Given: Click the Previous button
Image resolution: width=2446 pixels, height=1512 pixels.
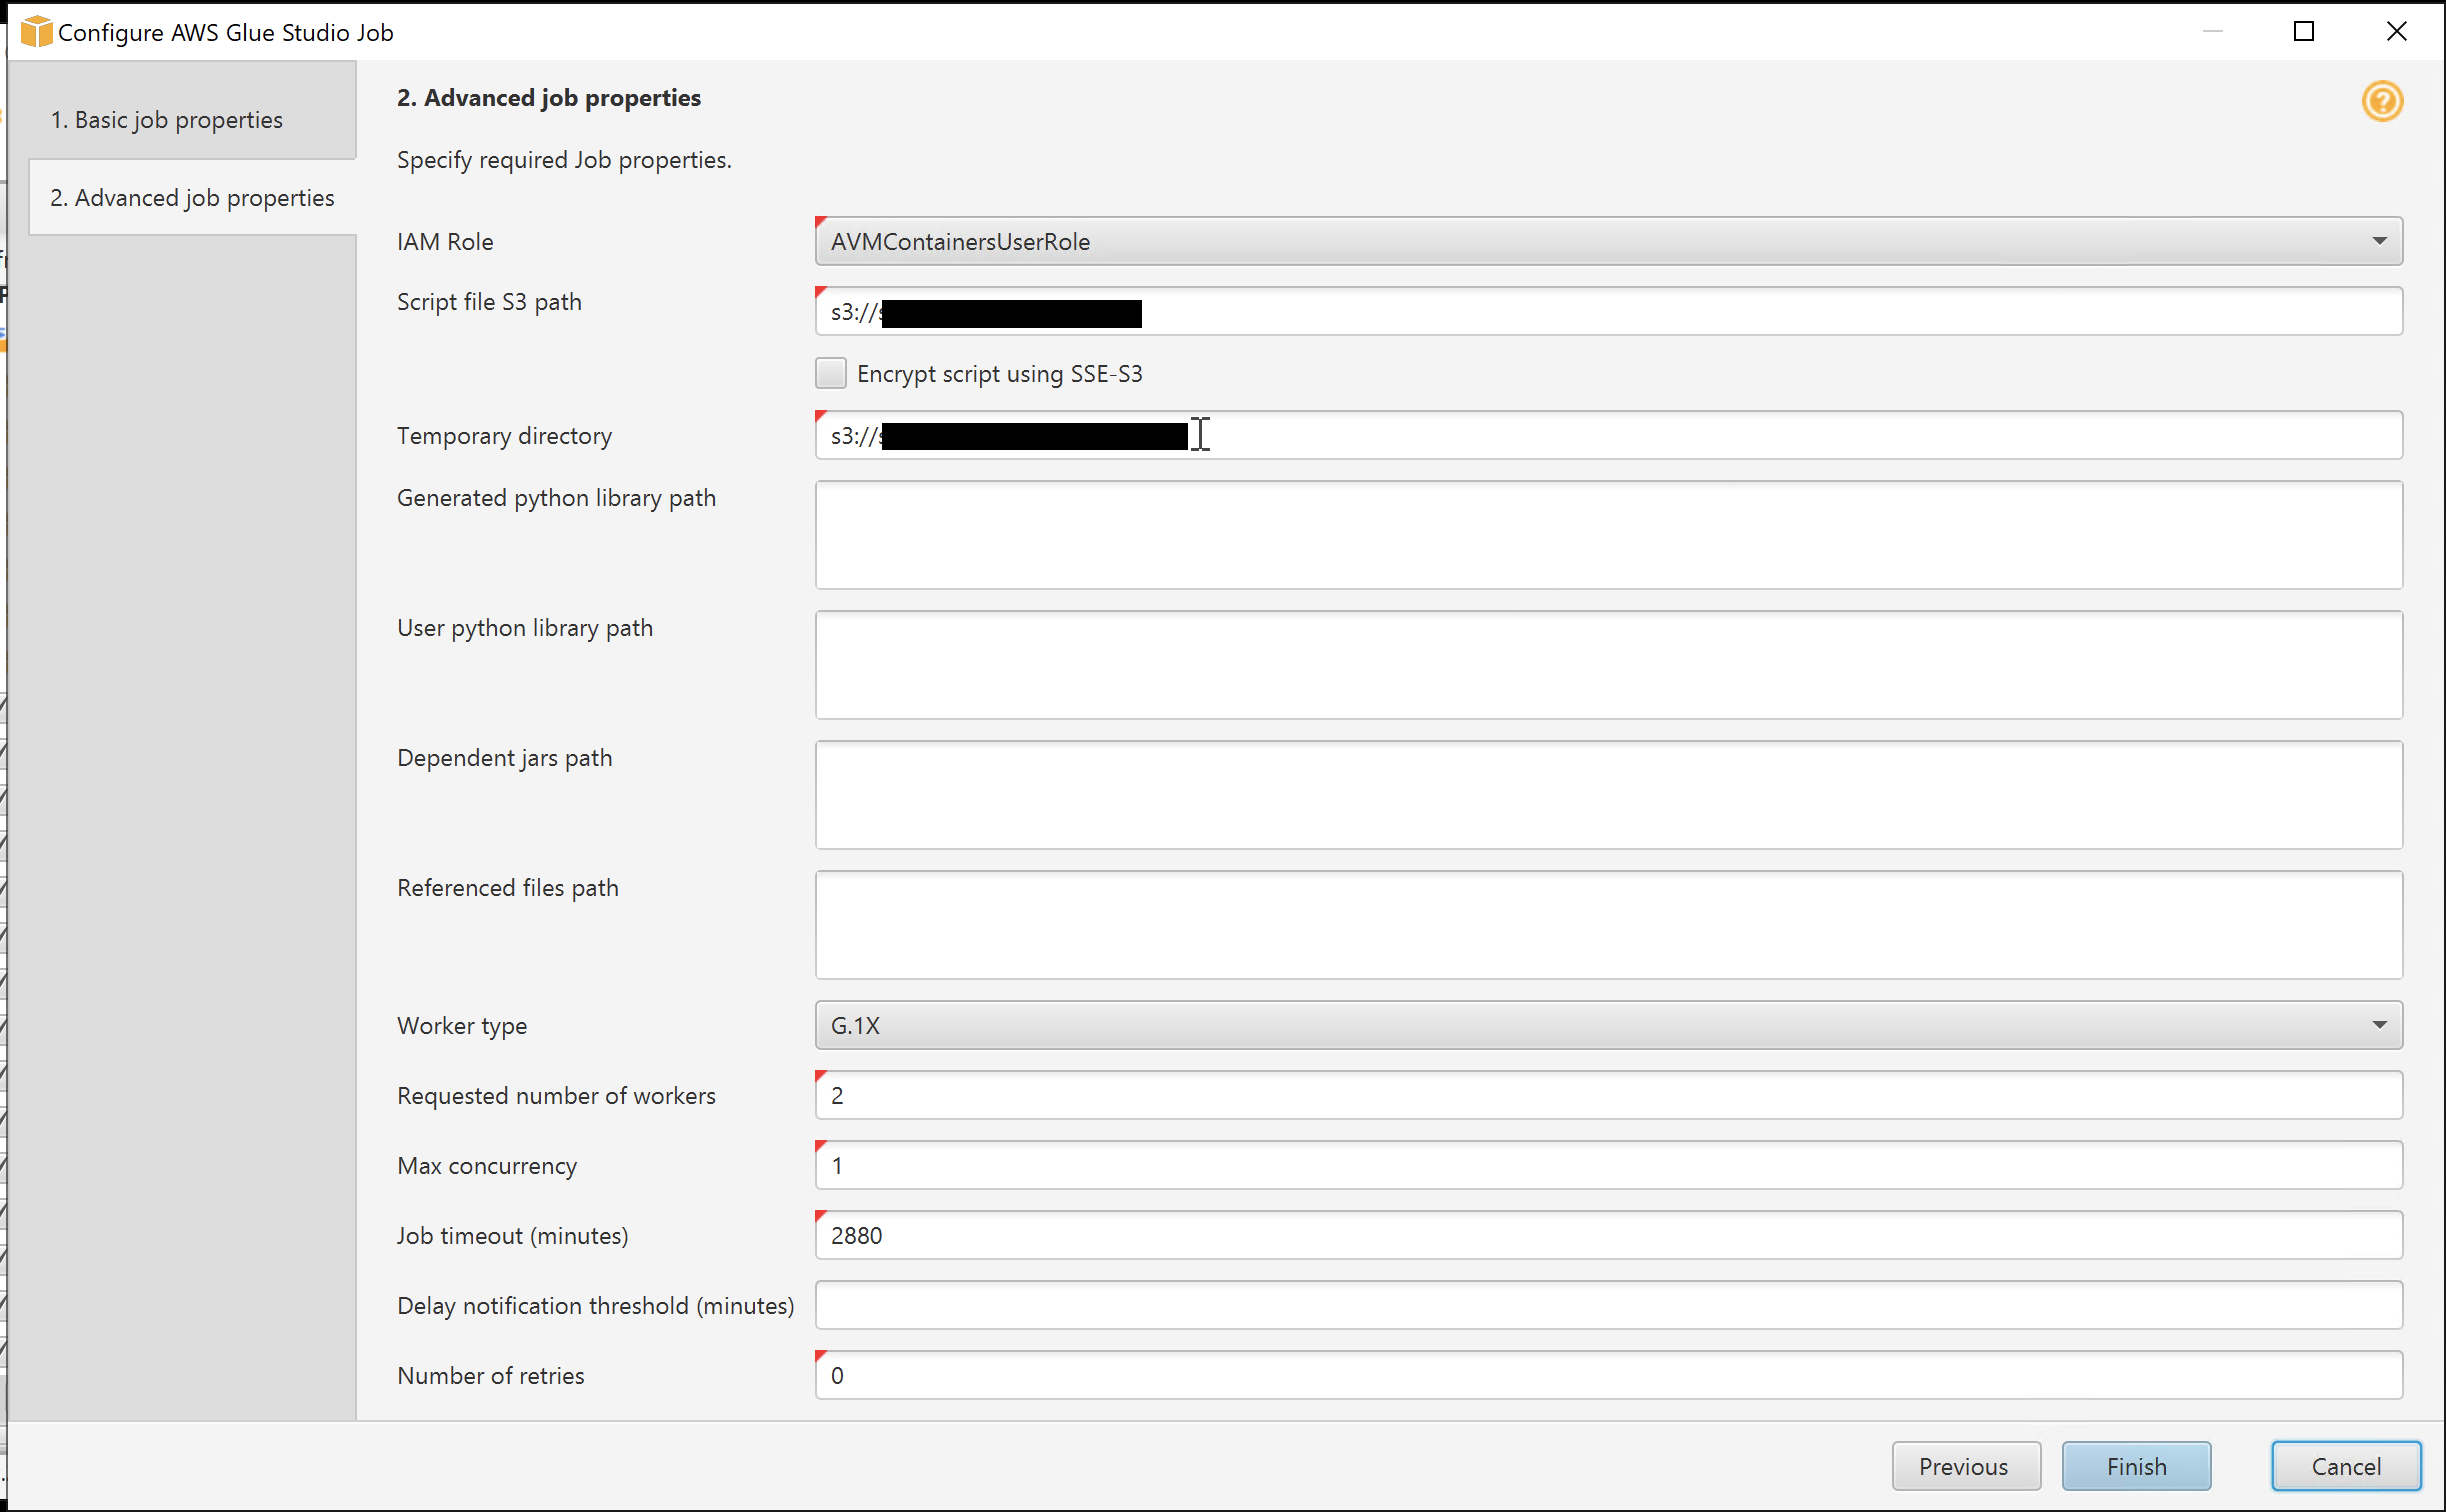Looking at the screenshot, I should (x=1964, y=1465).
